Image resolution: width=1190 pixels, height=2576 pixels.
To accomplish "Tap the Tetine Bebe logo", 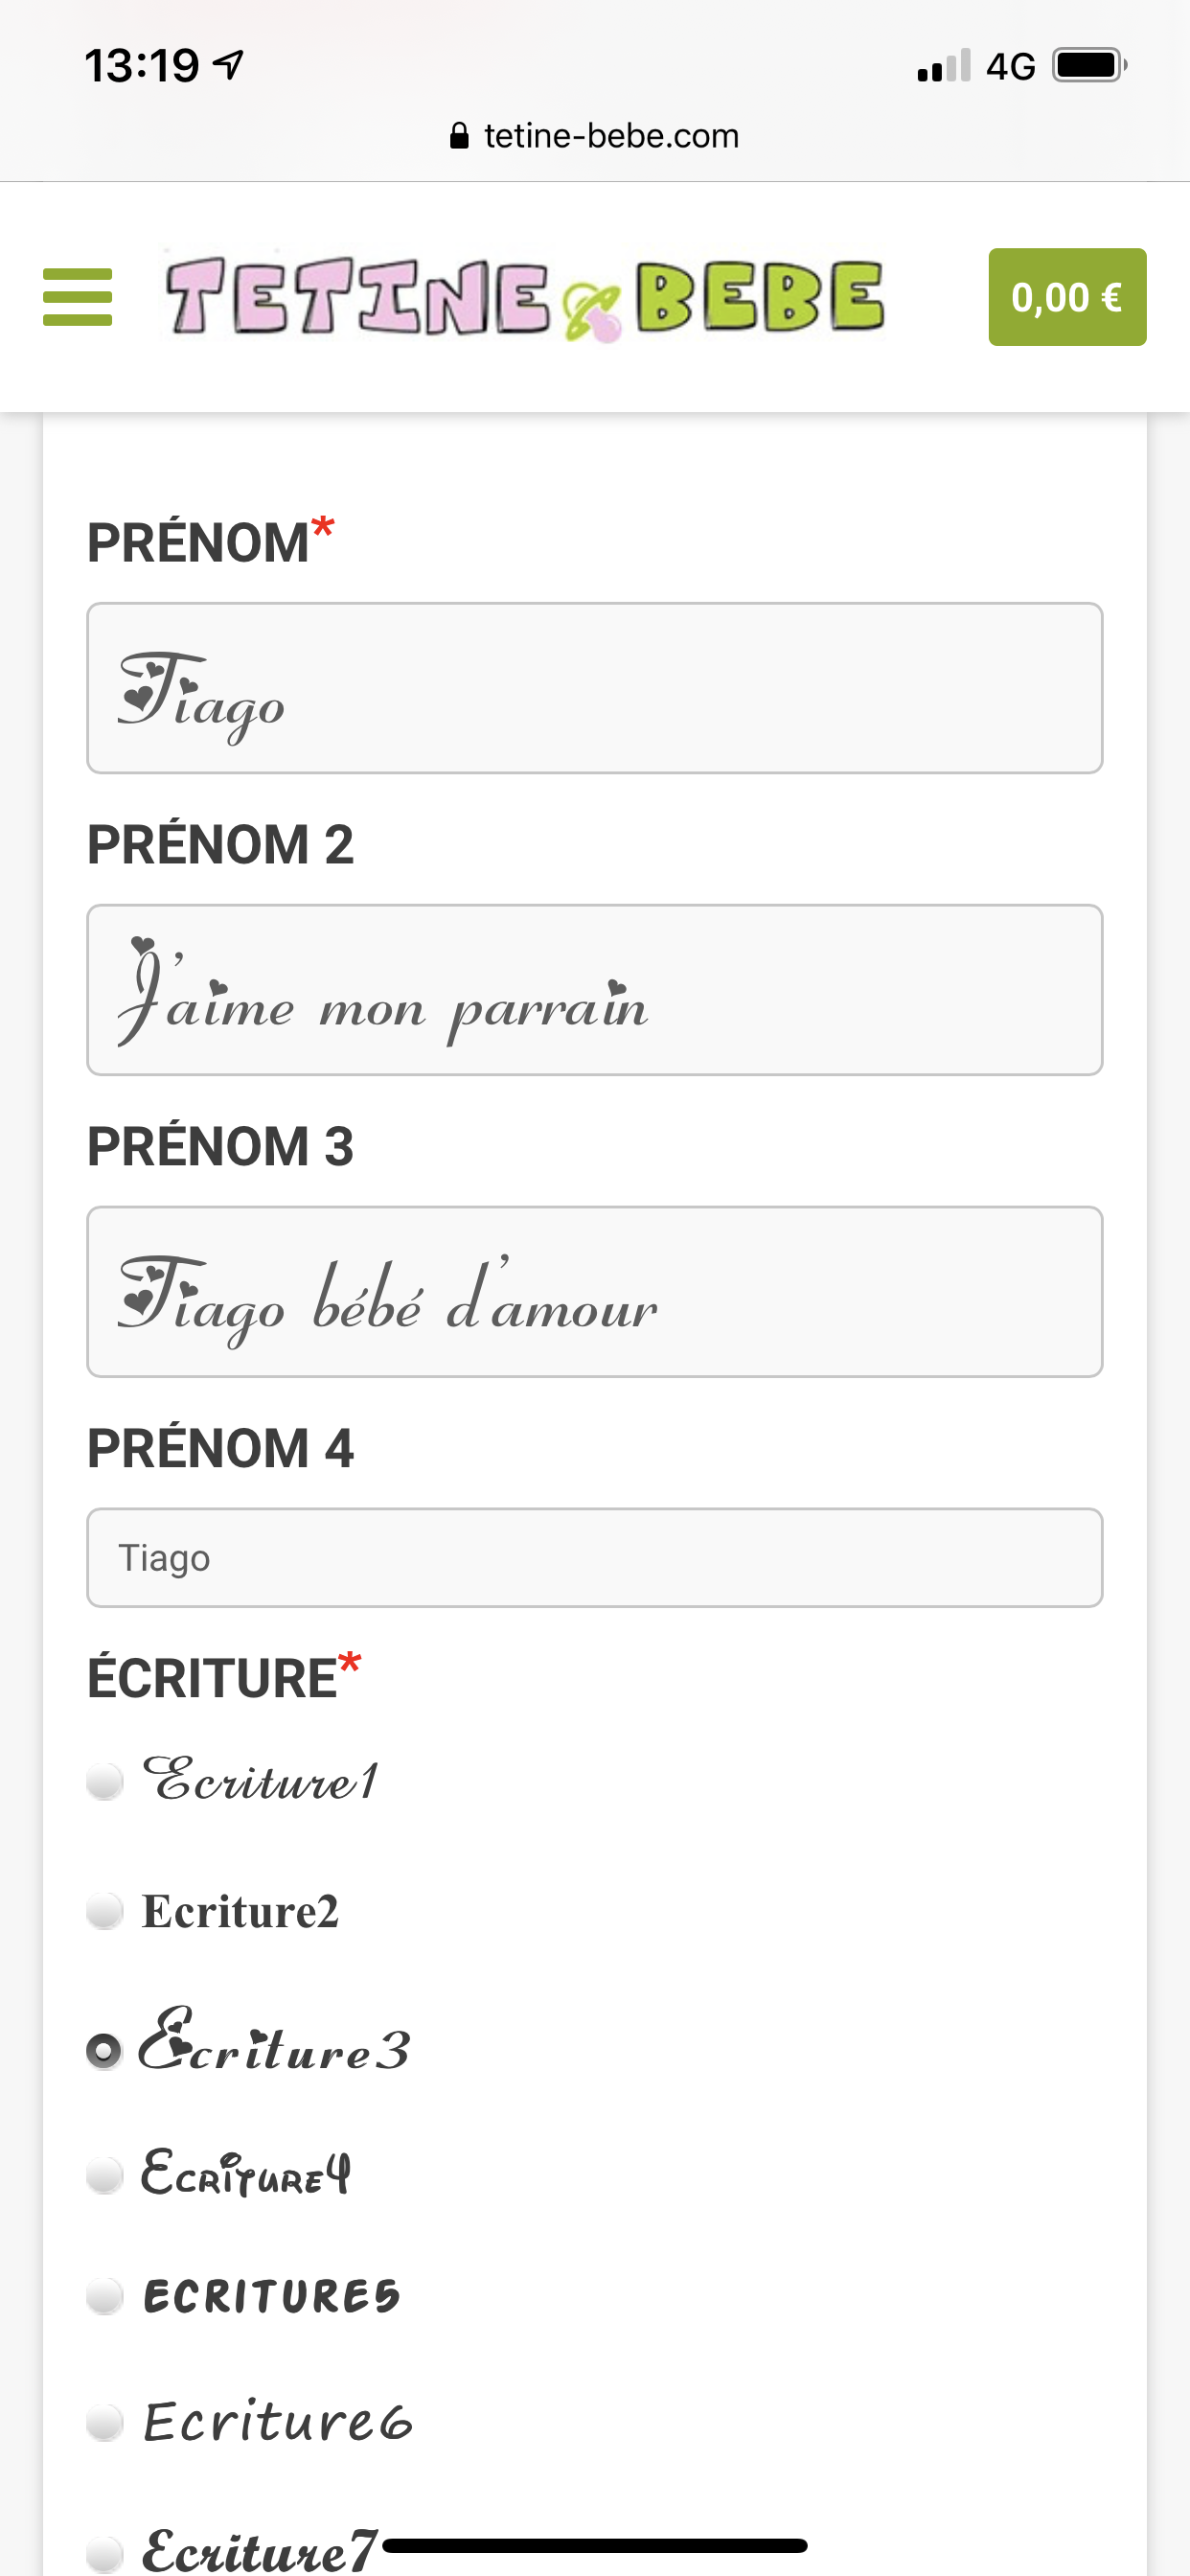I will (525, 297).
